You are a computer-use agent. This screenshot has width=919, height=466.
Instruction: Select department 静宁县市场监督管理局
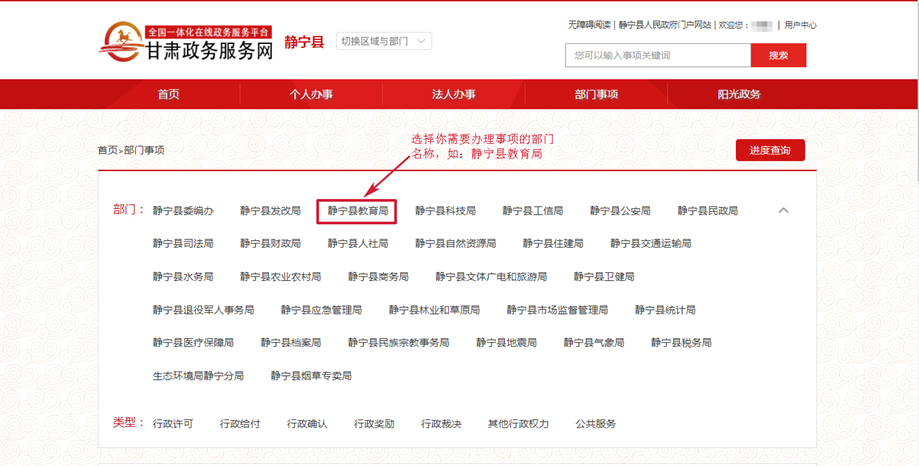pyautogui.click(x=557, y=309)
